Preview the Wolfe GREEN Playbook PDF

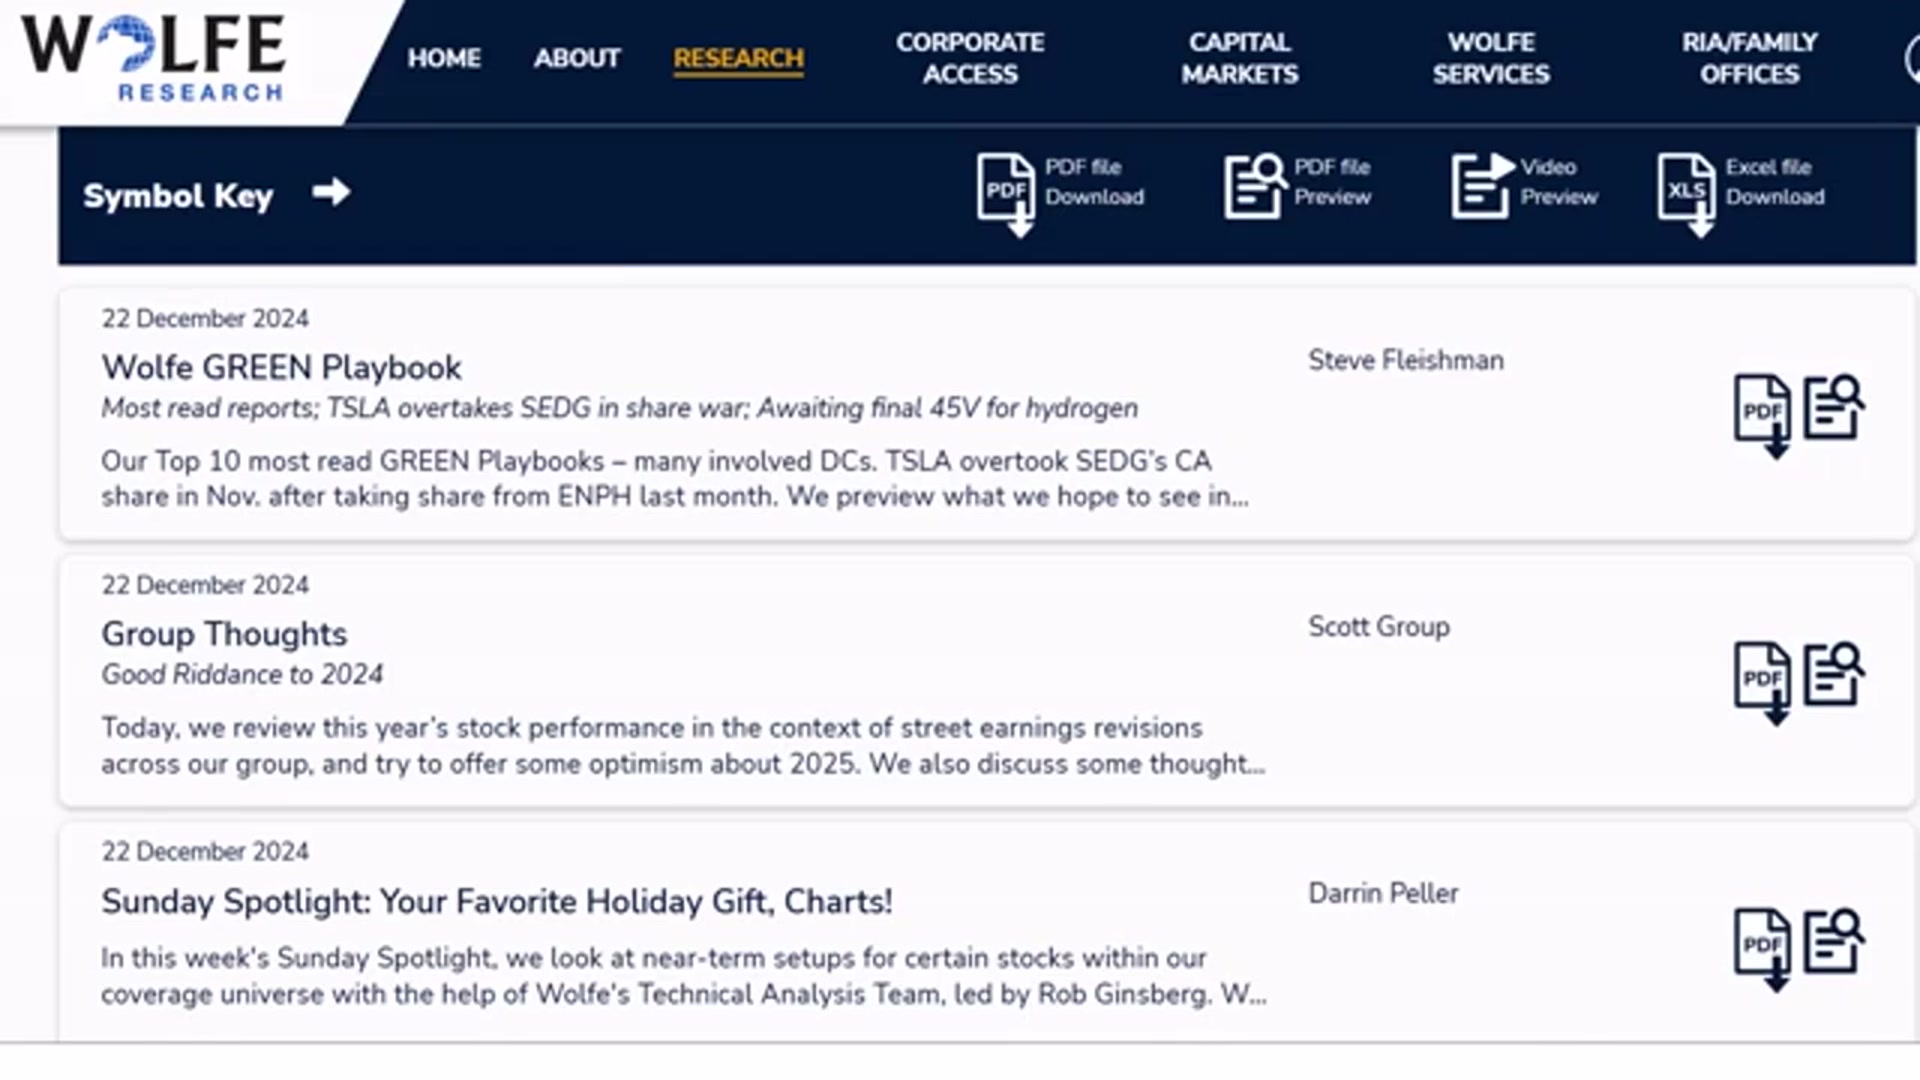1834,407
